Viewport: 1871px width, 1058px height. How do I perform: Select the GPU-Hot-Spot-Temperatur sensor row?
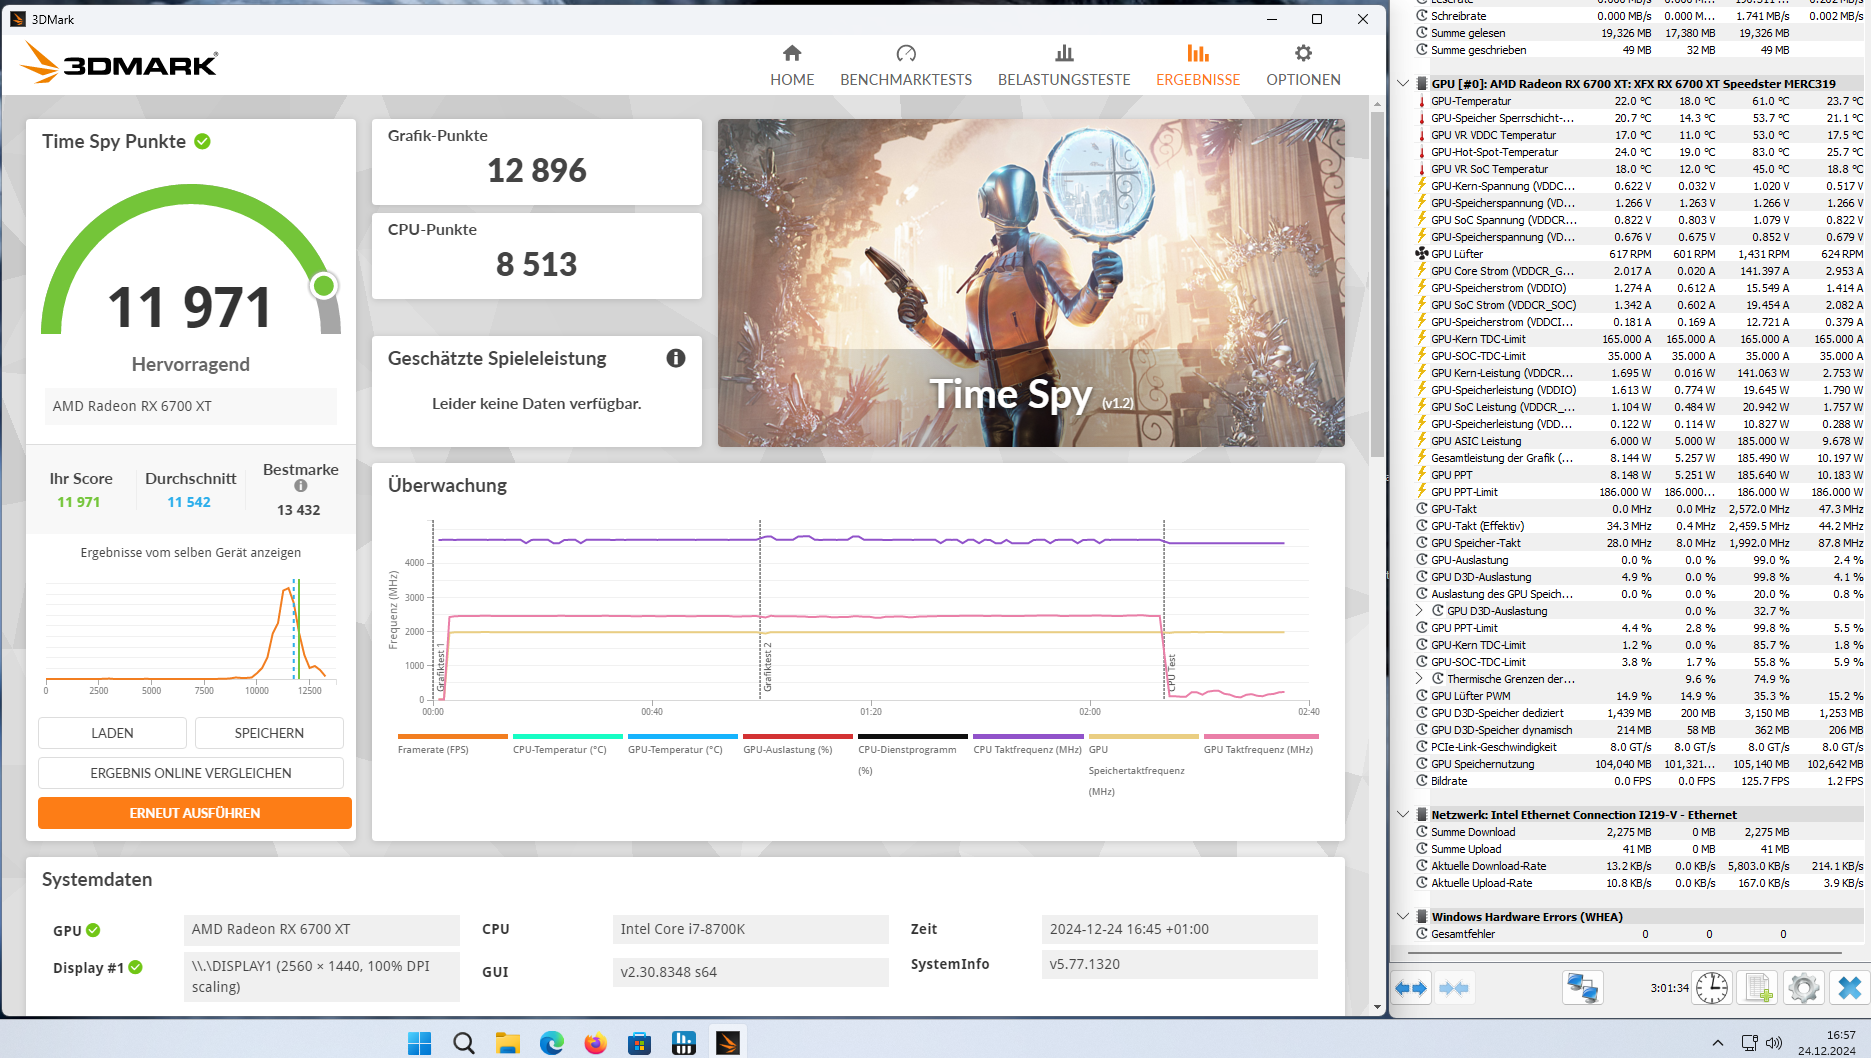(x=1640, y=152)
